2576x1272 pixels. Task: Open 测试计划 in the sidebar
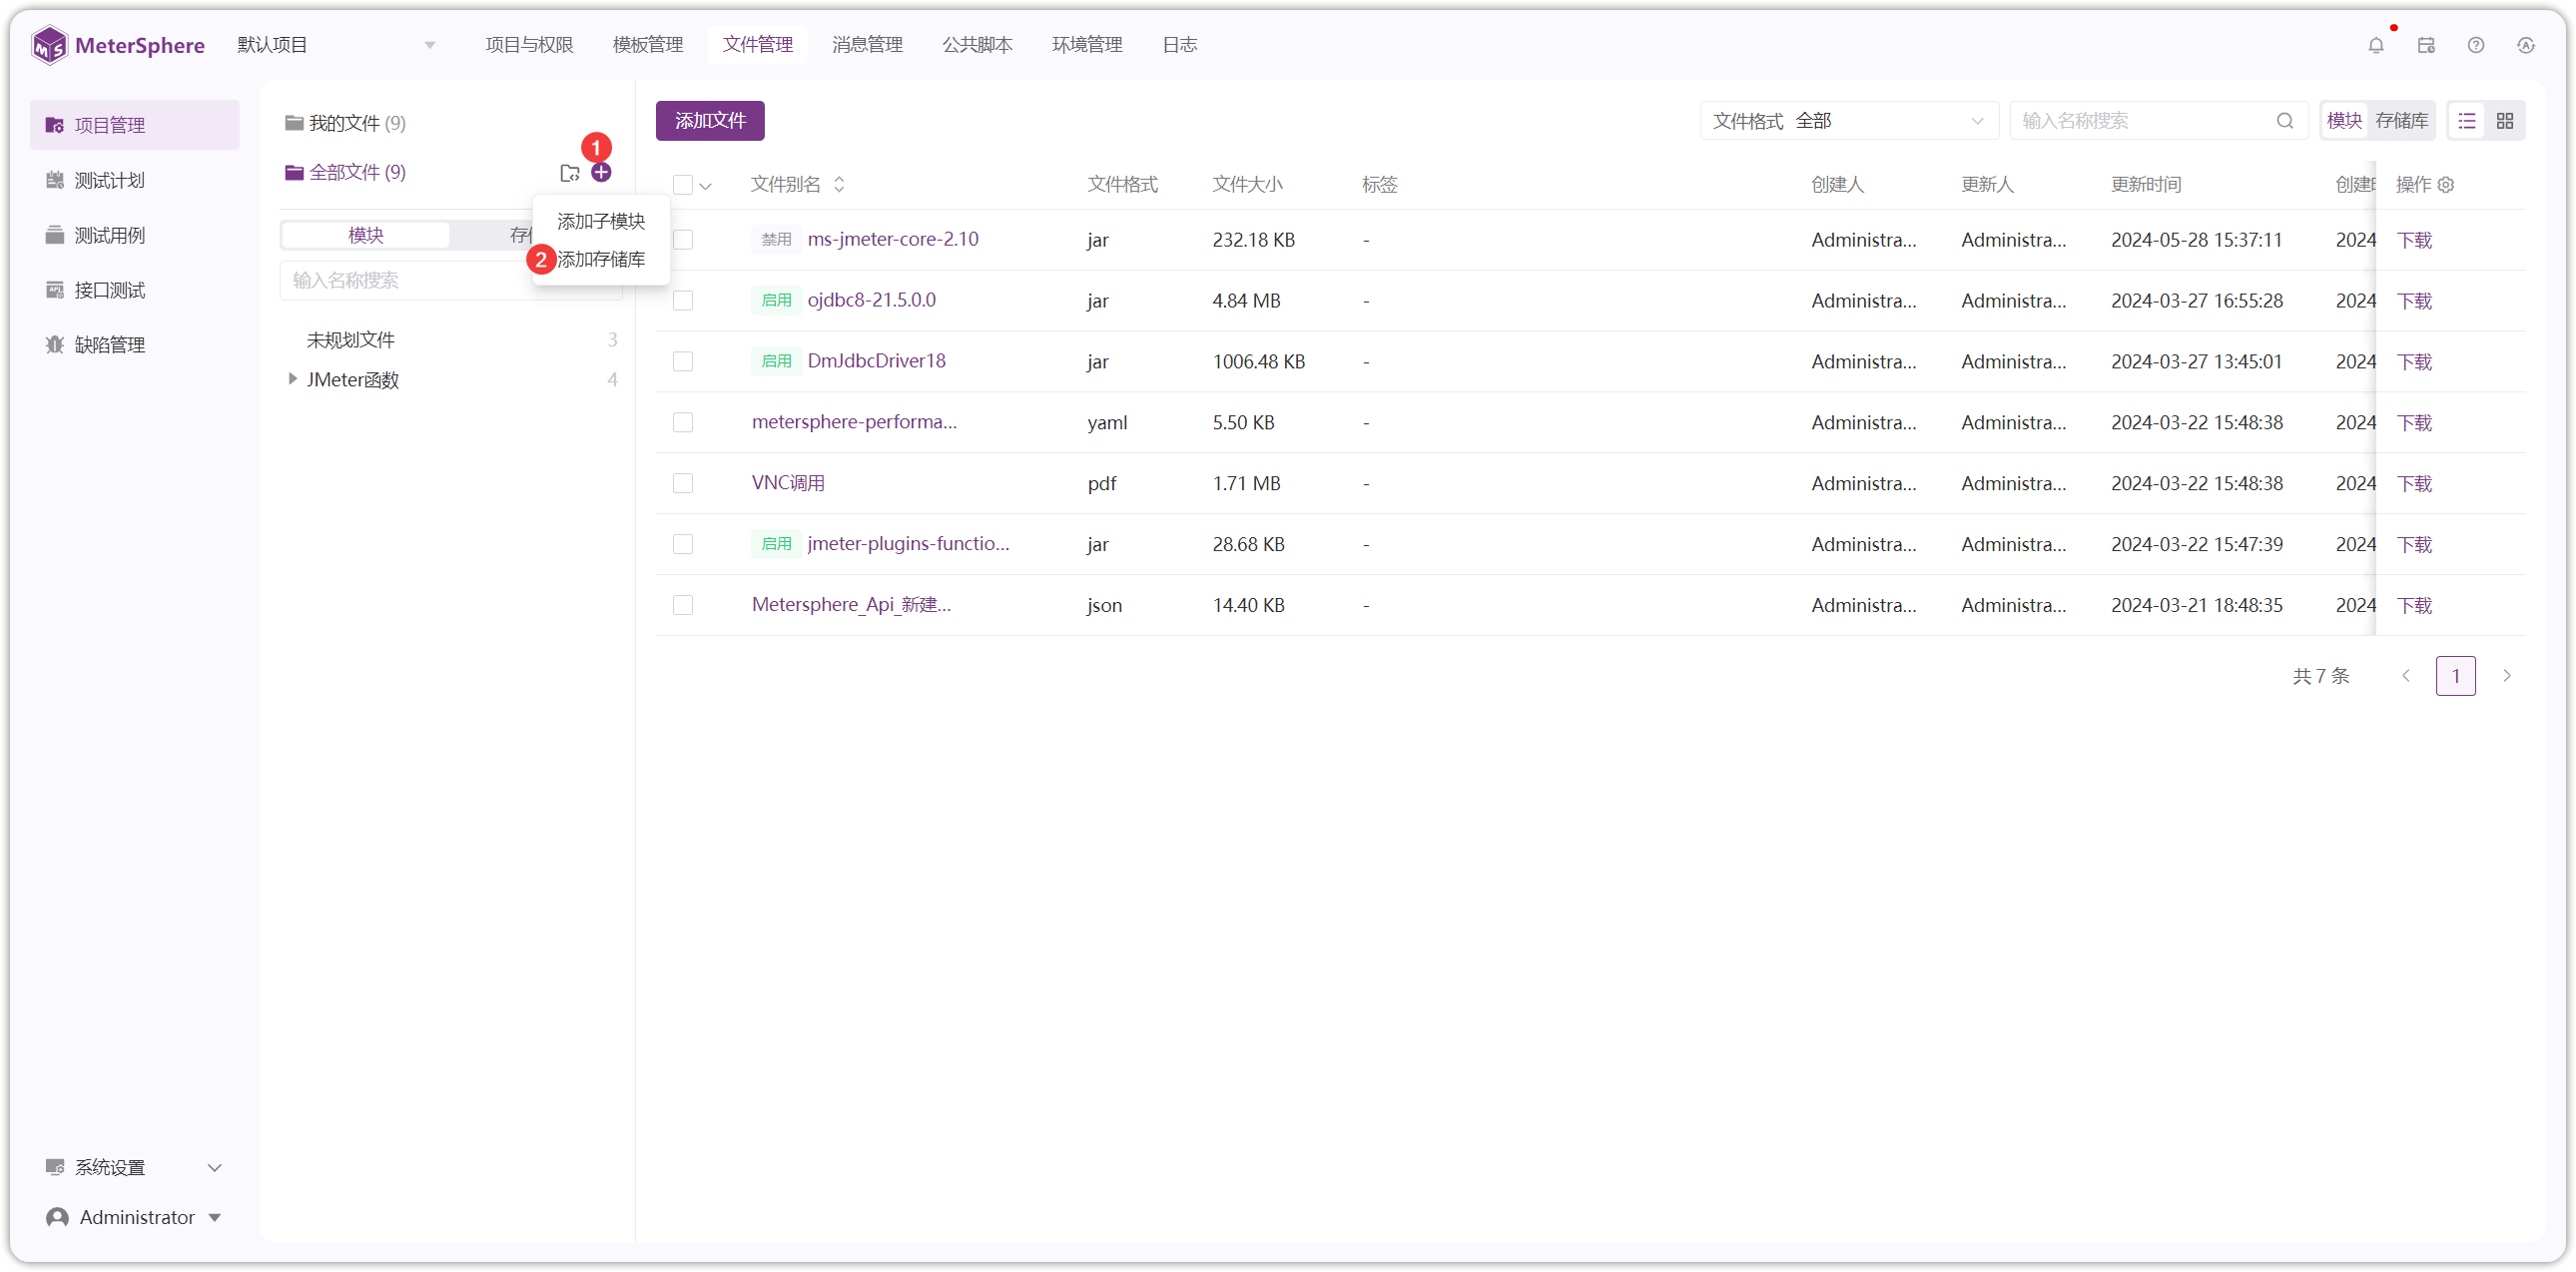point(135,180)
